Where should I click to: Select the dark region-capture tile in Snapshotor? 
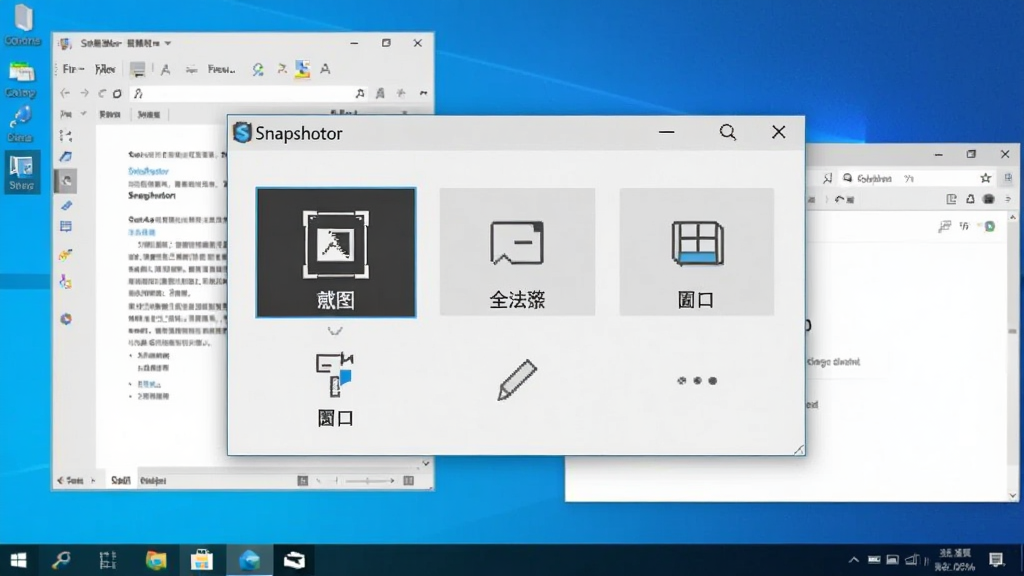(336, 252)
